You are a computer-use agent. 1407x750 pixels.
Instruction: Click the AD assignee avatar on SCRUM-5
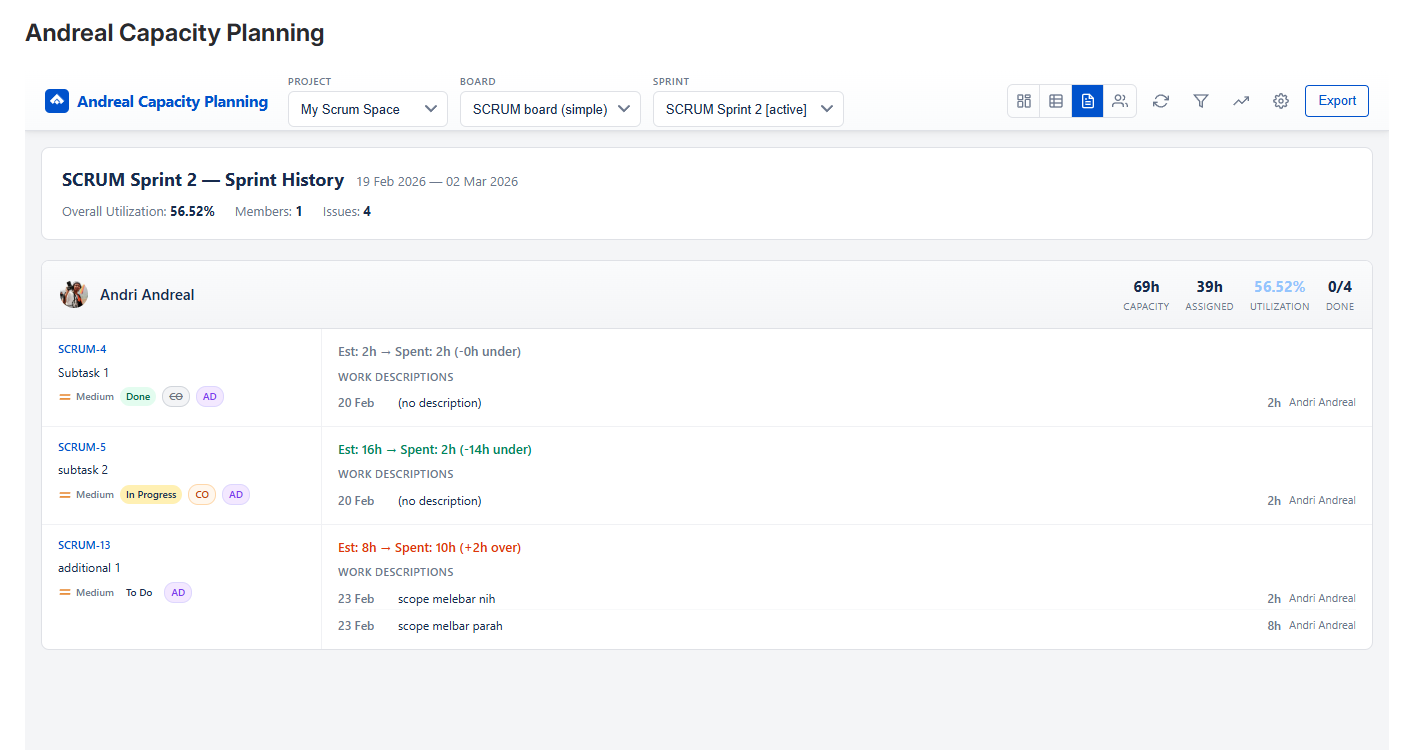pos(235,494)
